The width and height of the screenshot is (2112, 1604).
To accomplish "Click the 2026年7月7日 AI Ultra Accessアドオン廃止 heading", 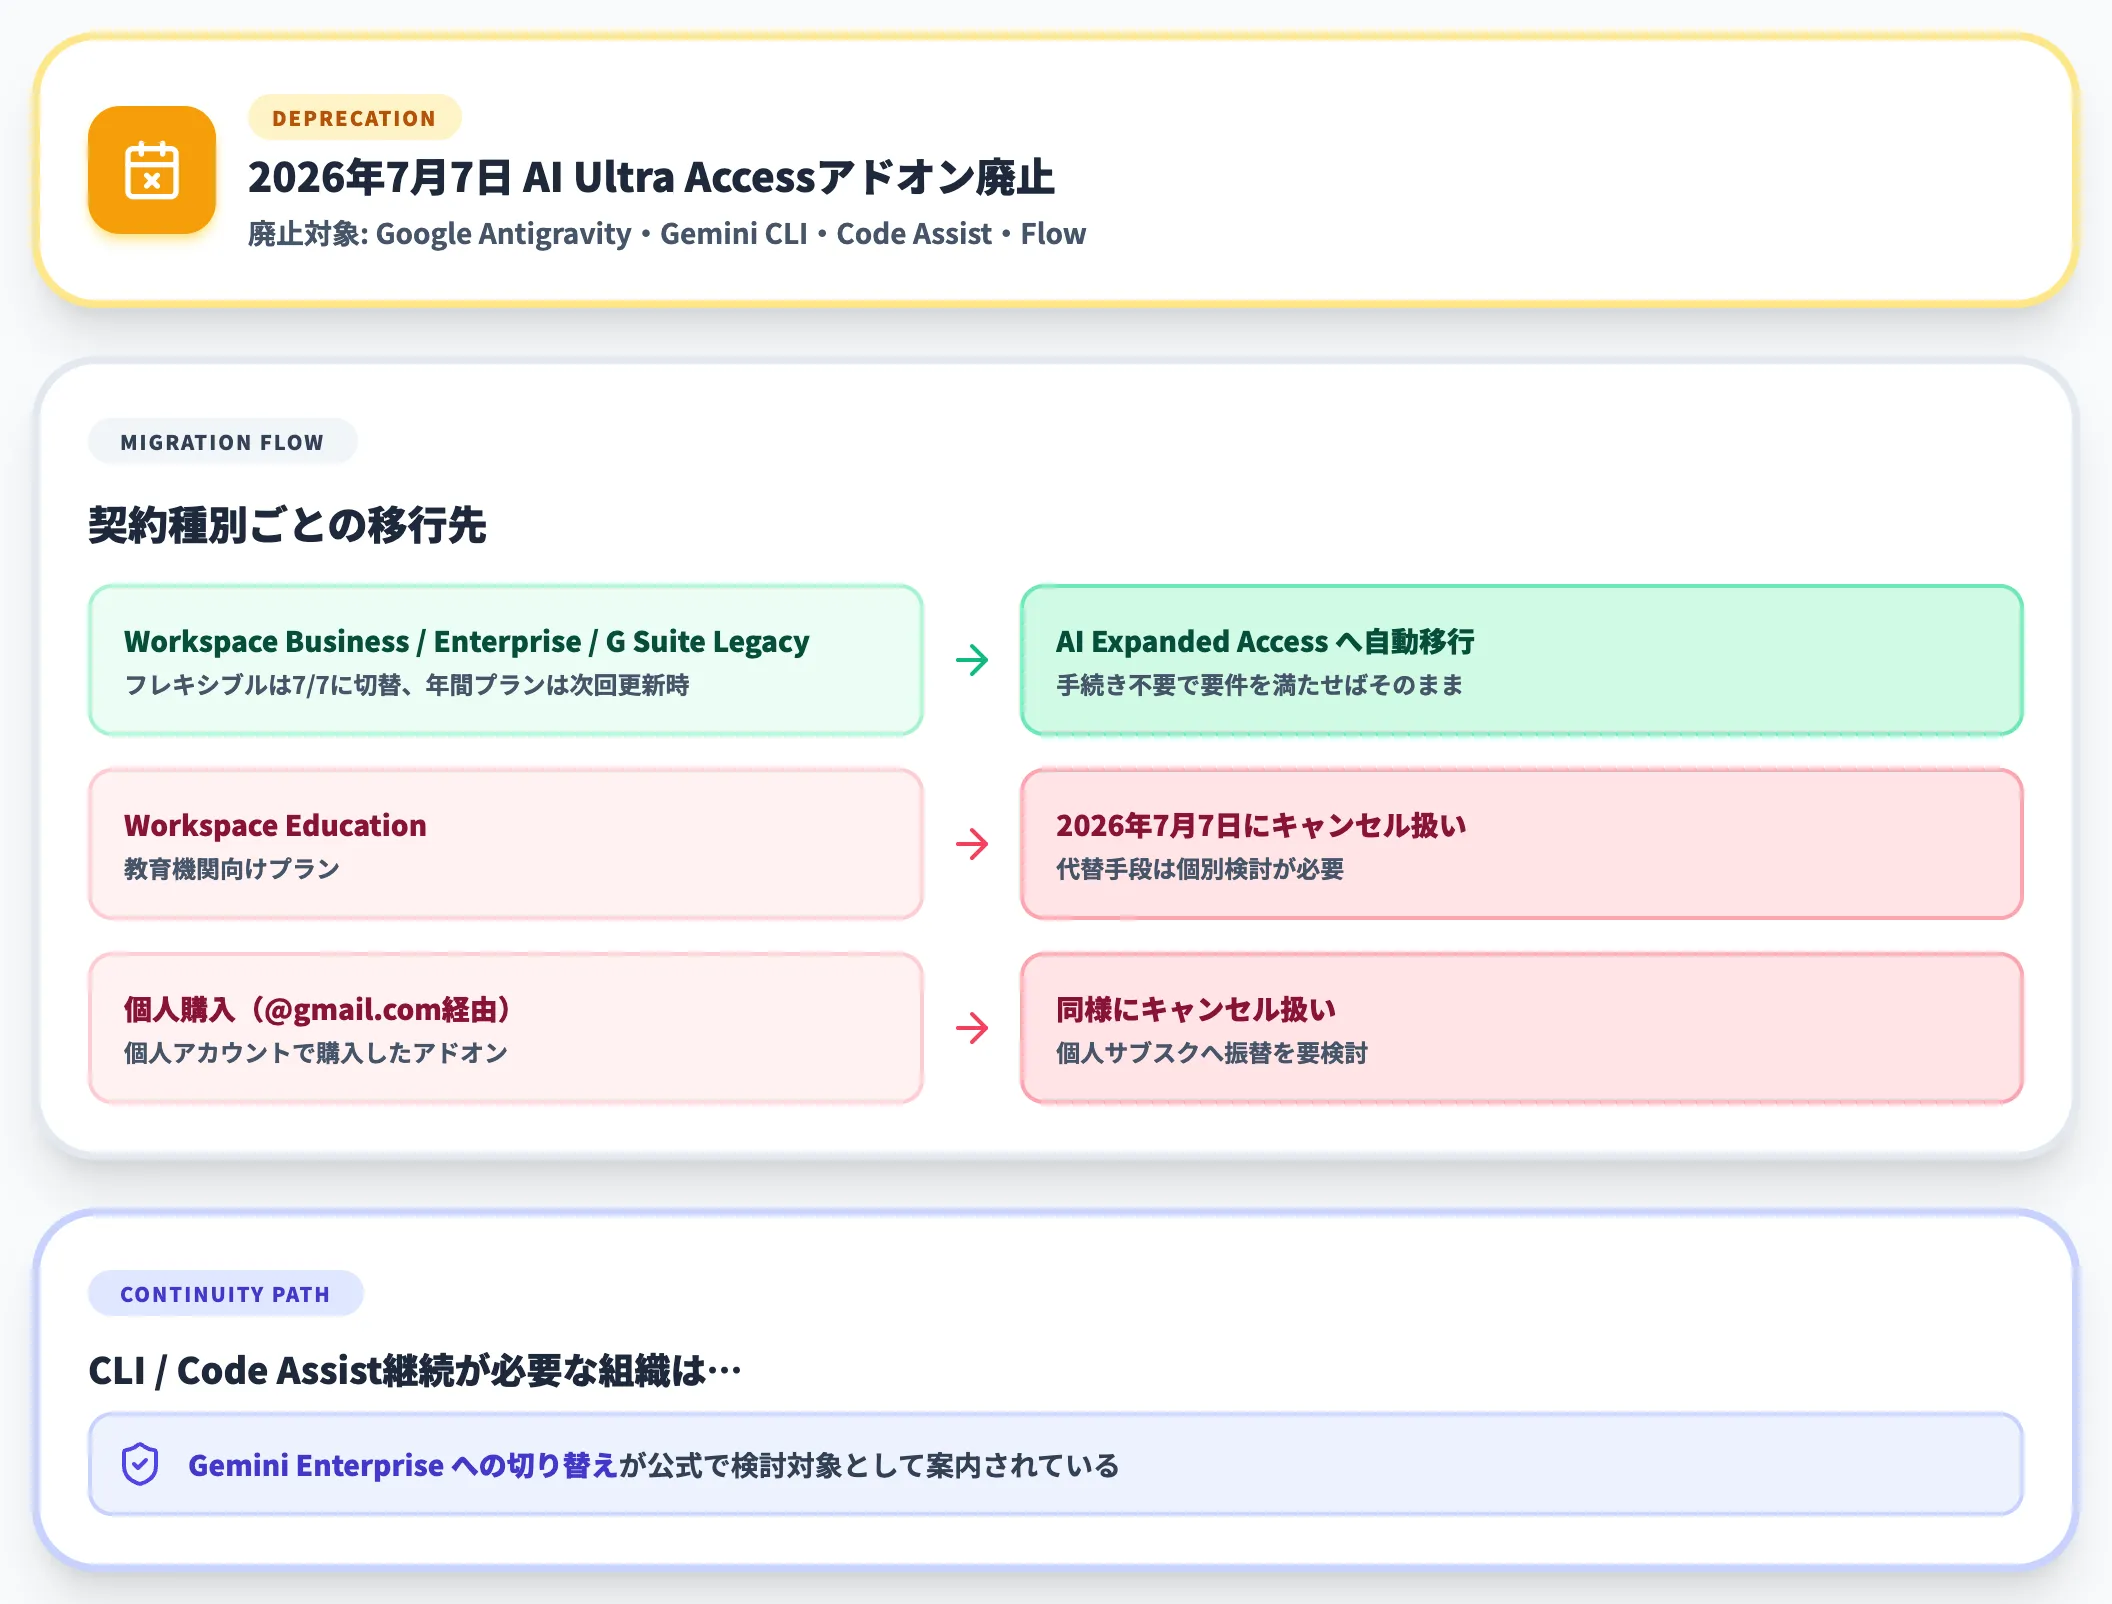I will (x=651, y=178).
